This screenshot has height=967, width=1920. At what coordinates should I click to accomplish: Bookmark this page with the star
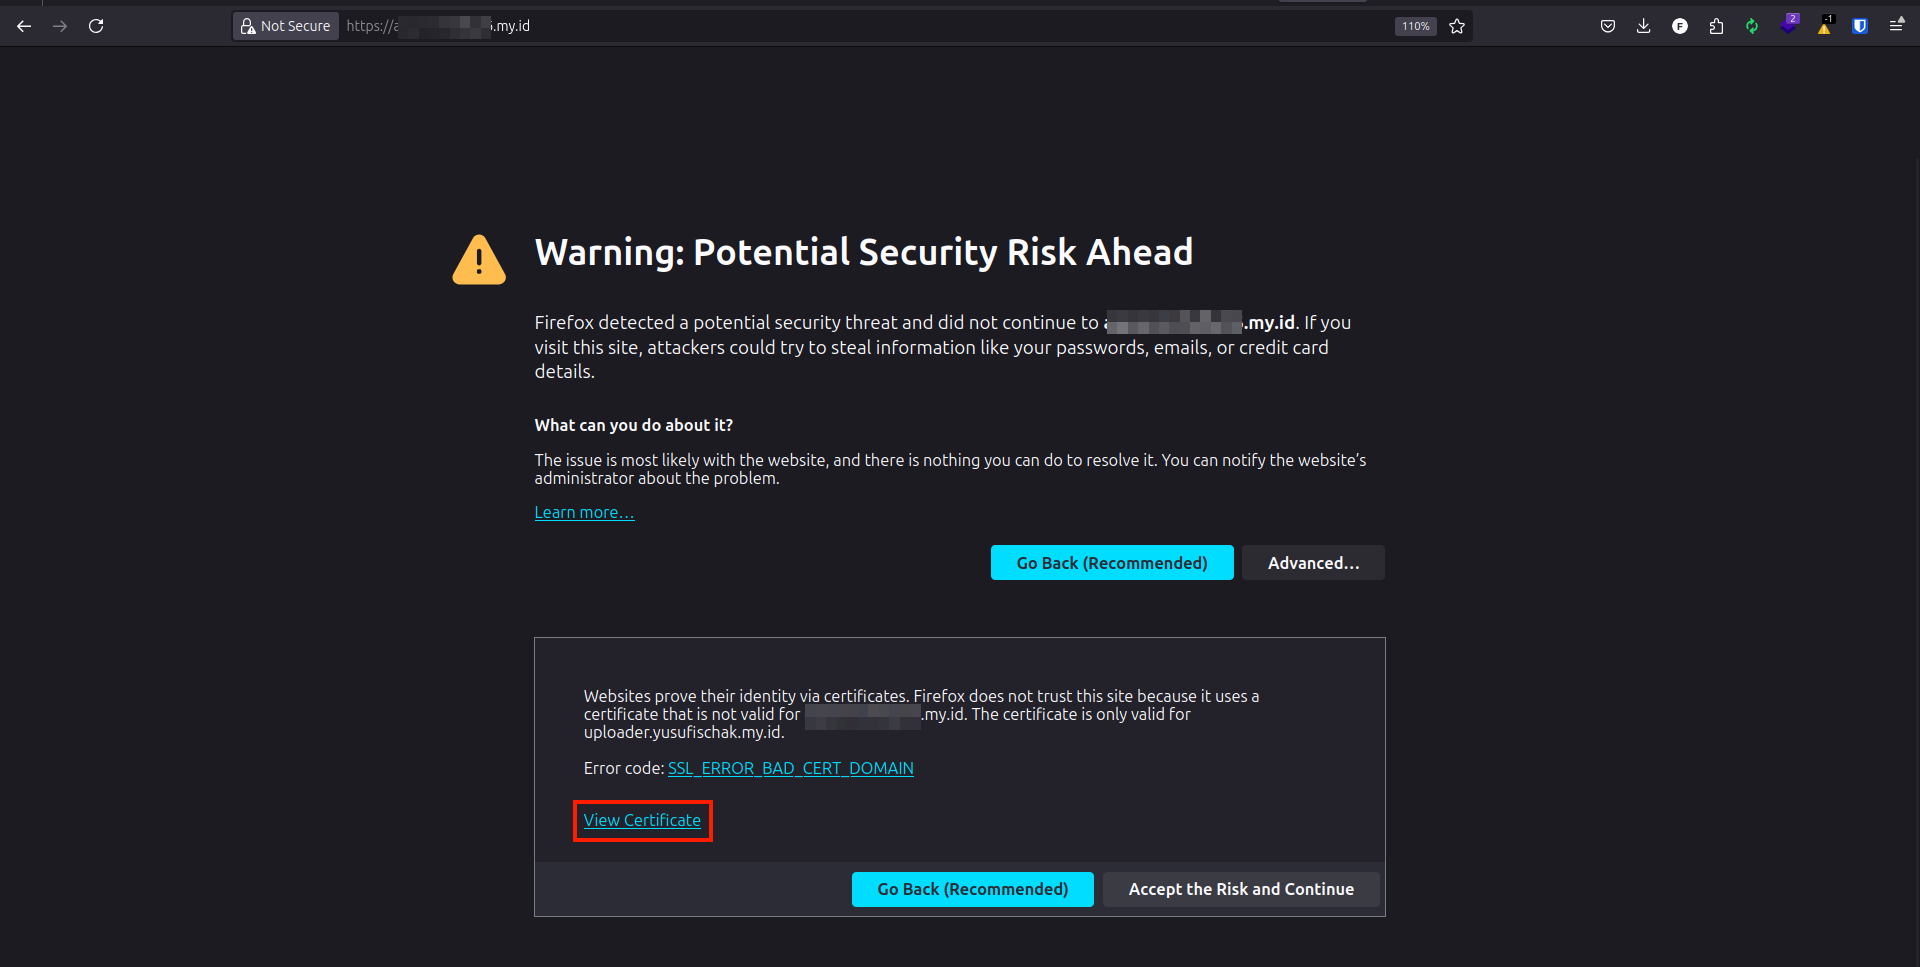(1457, 26)
